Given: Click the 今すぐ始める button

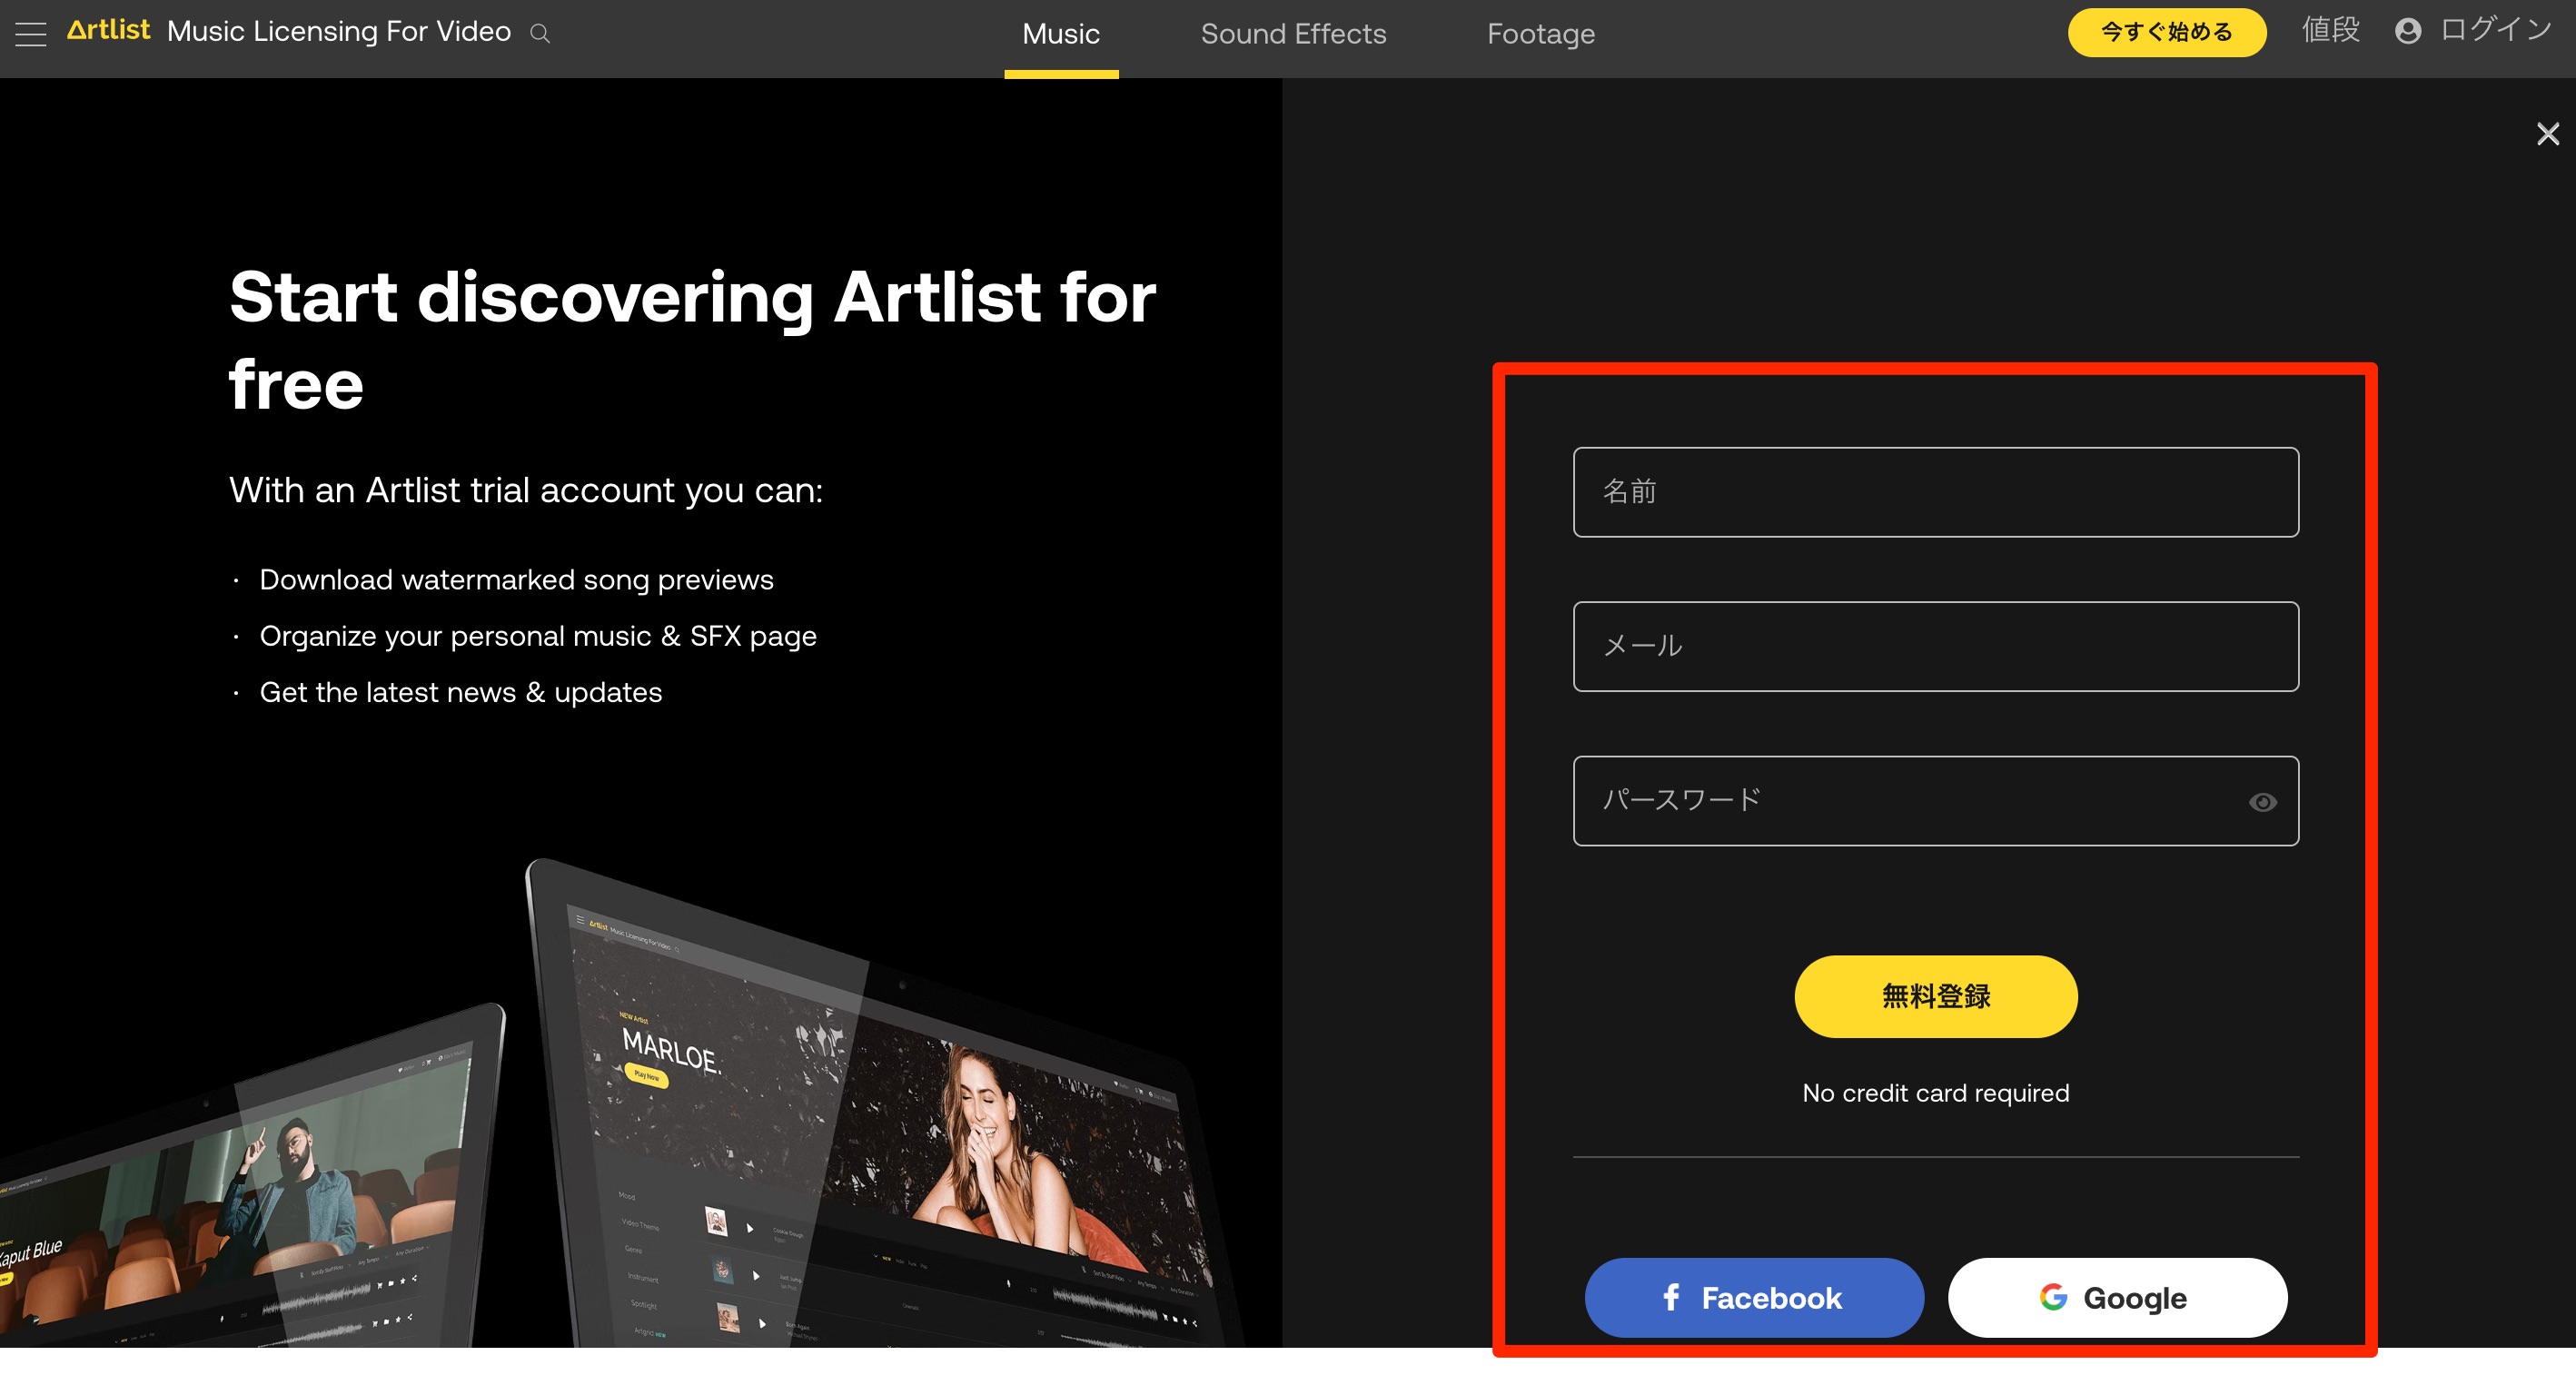Looking at the screenshot, I should pyautogui.click(x=2166, y=32).
